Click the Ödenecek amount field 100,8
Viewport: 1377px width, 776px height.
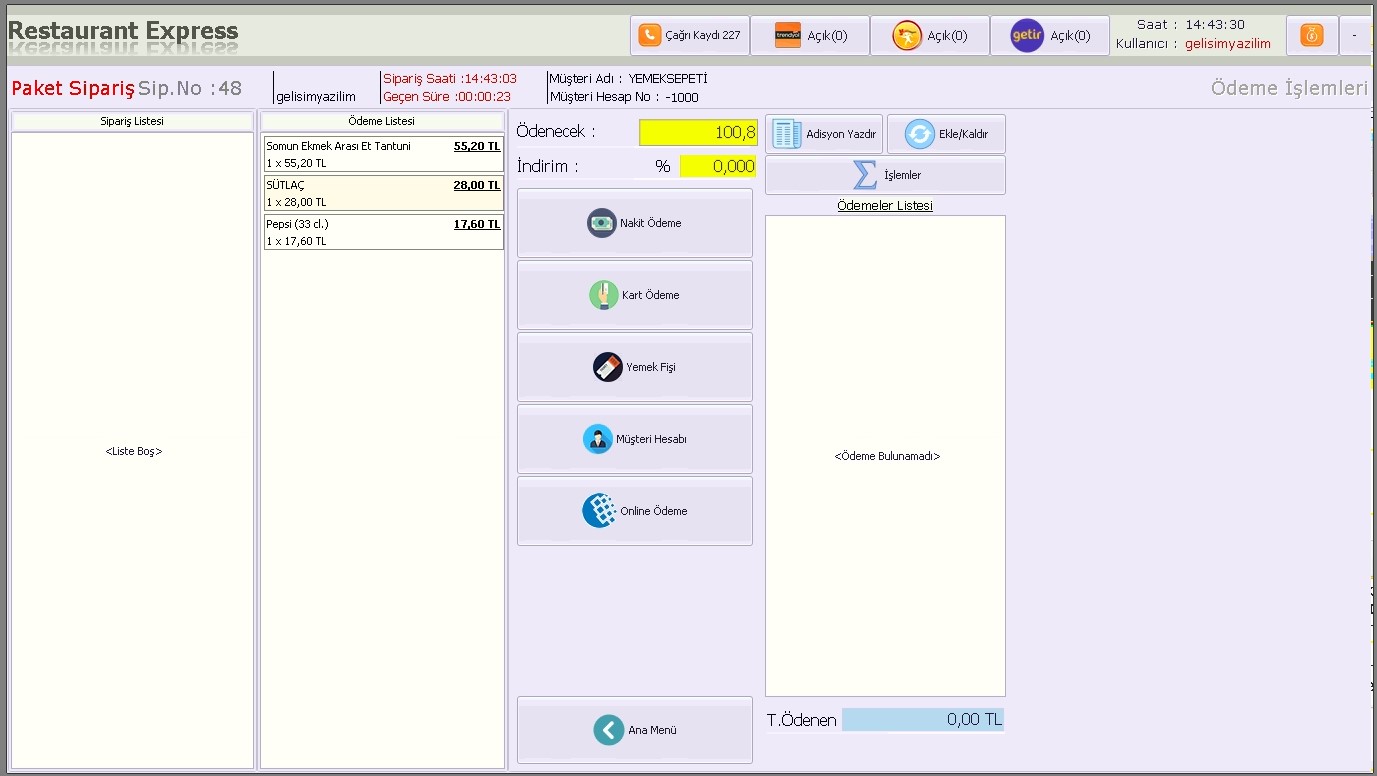point(698,132)
